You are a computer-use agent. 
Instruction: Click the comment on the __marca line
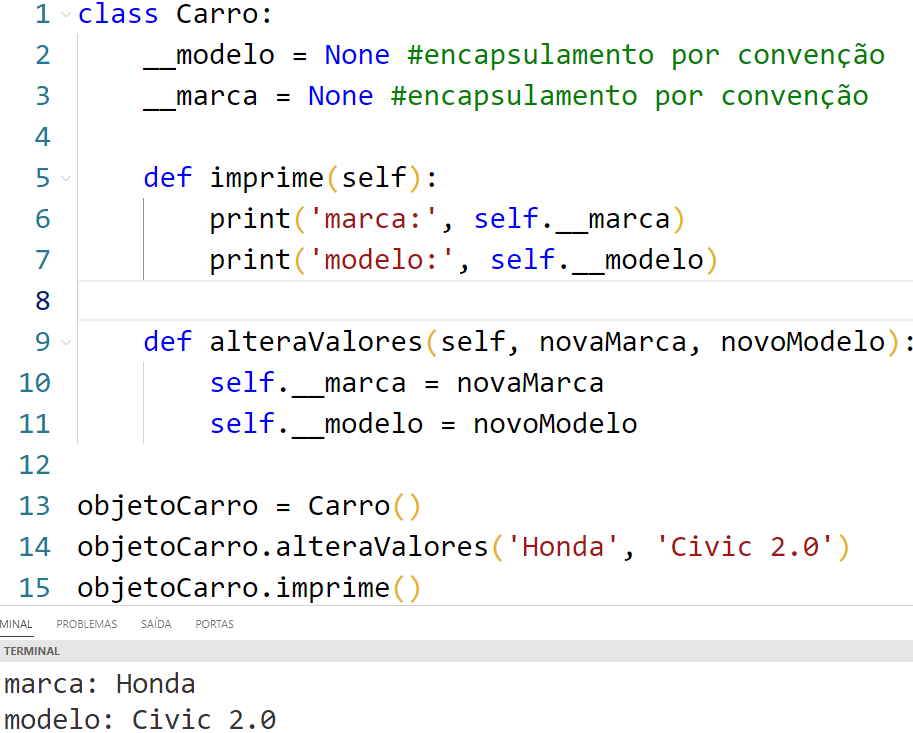630,97
